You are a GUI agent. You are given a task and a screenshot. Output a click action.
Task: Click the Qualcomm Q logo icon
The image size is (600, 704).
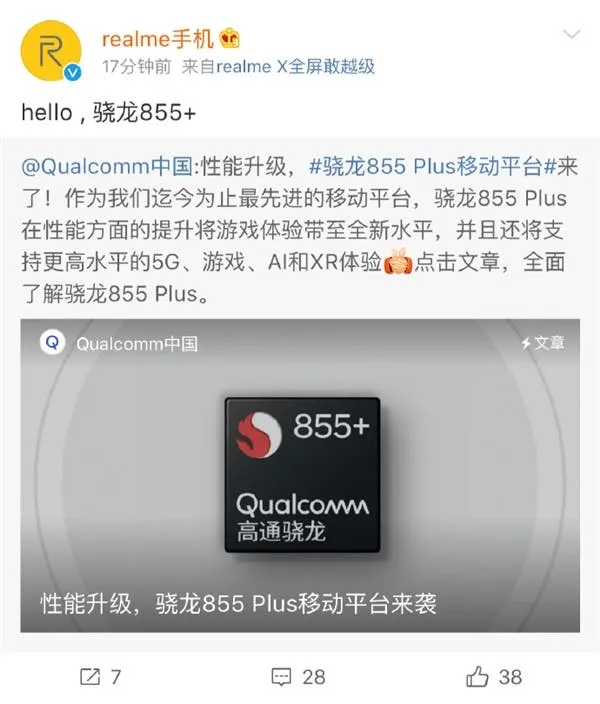click(x=53, y=343)
